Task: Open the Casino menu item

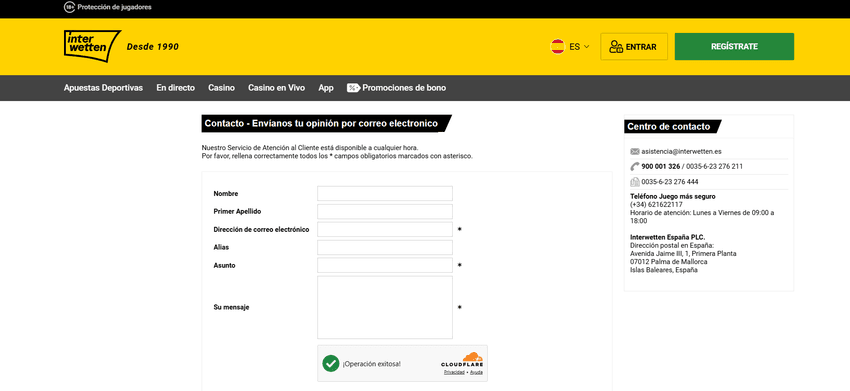Action: pyautogui.click(x=221, y=88)
